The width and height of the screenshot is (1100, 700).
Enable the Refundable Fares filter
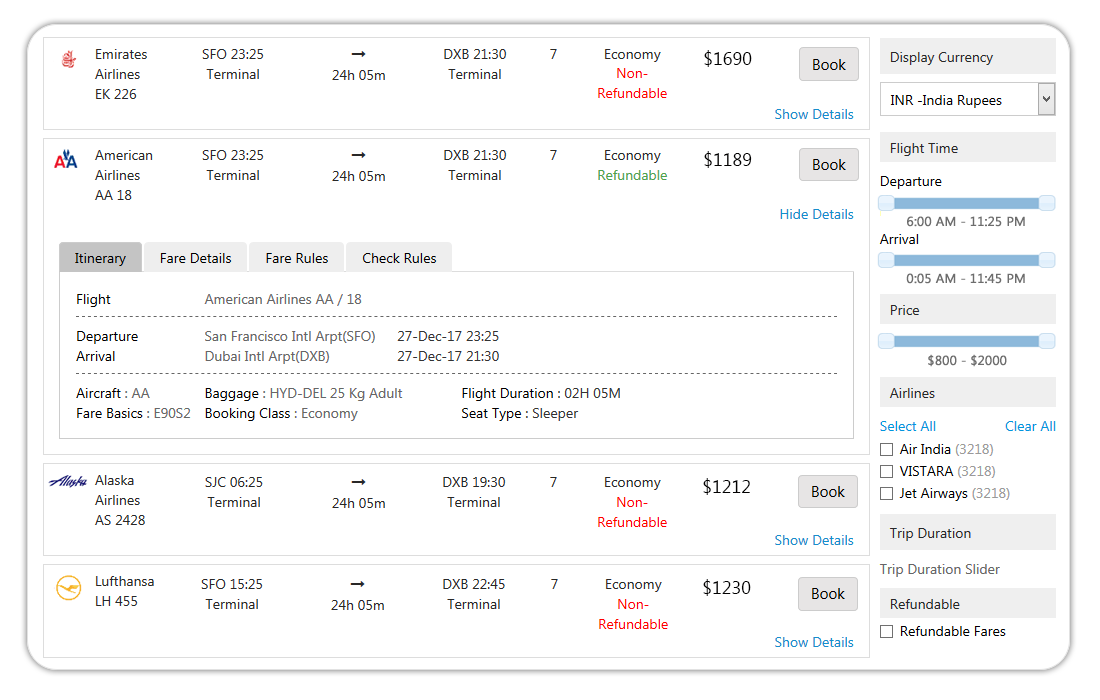[x=885, y=631]
